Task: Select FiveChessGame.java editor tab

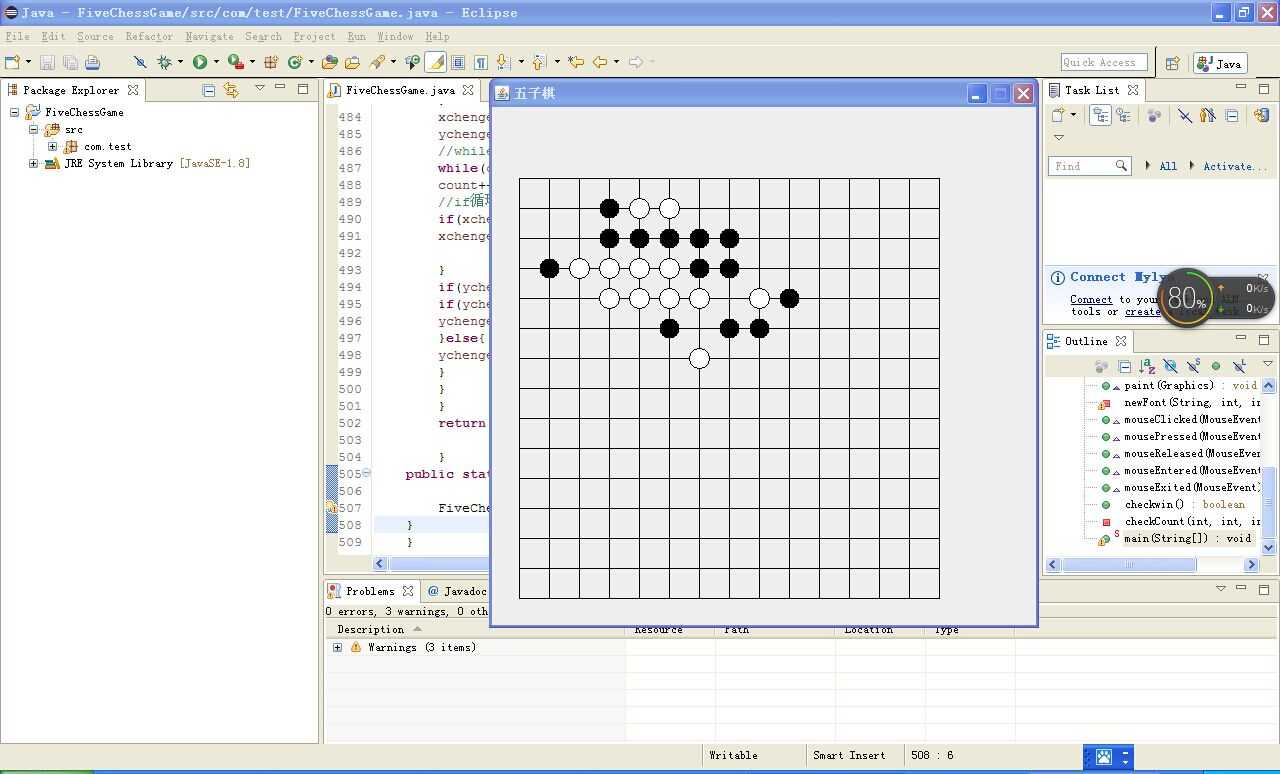Action: tap(400, 90)
